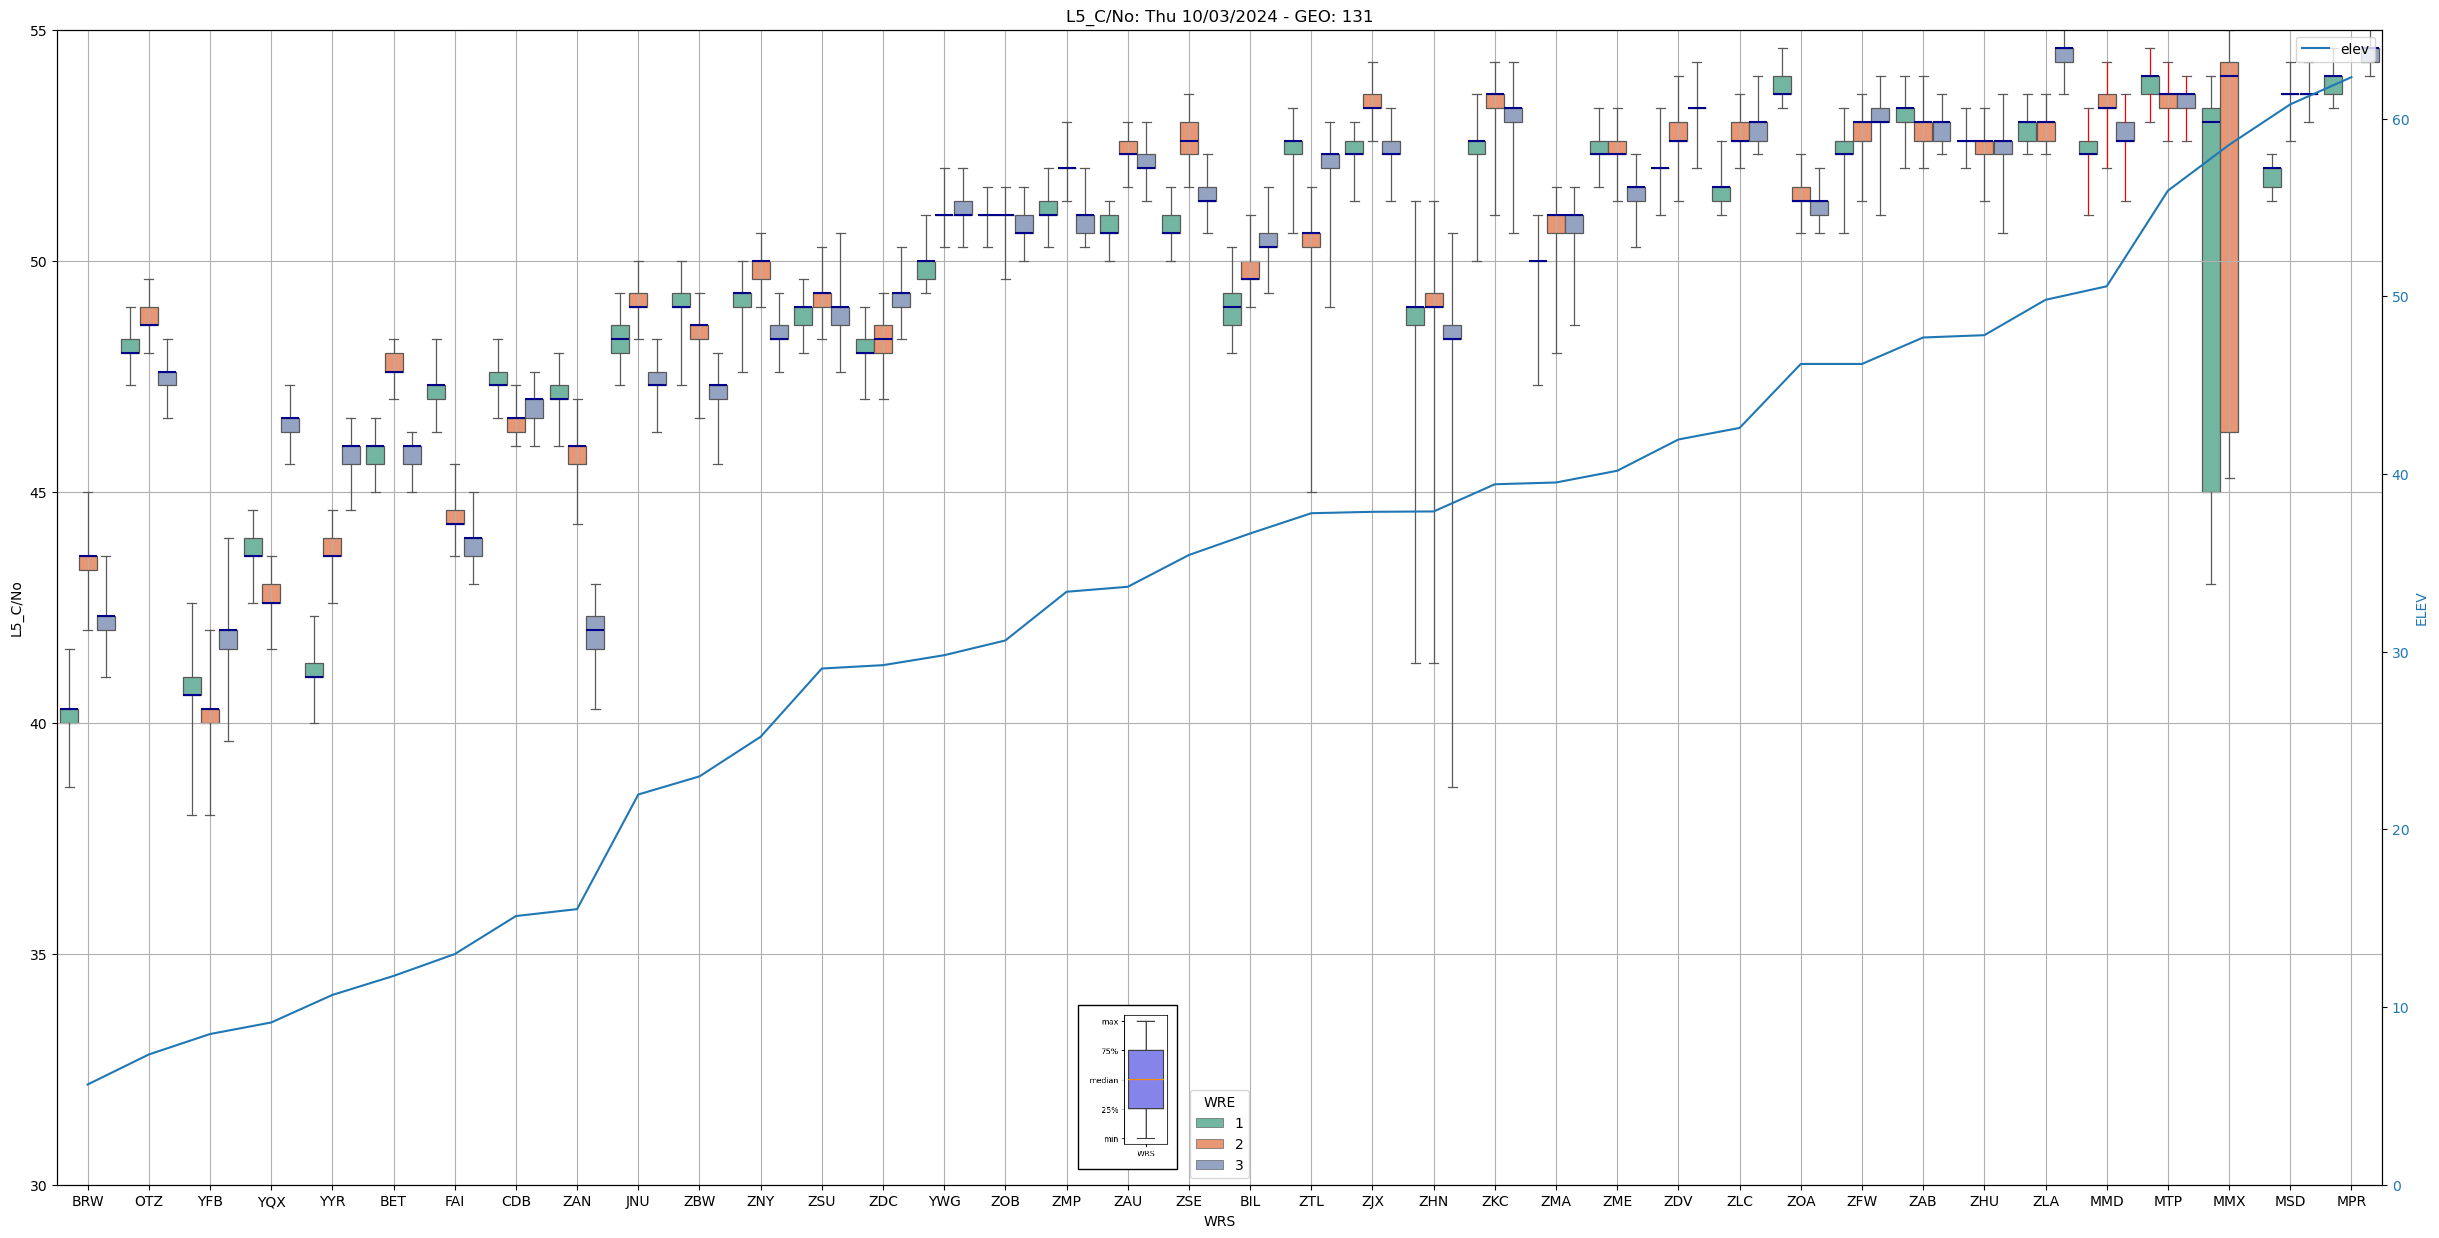This screenshot has height=1238, width=2439.
Task: Click the WRE legend title
Action: click(x=1218, y=1102)
